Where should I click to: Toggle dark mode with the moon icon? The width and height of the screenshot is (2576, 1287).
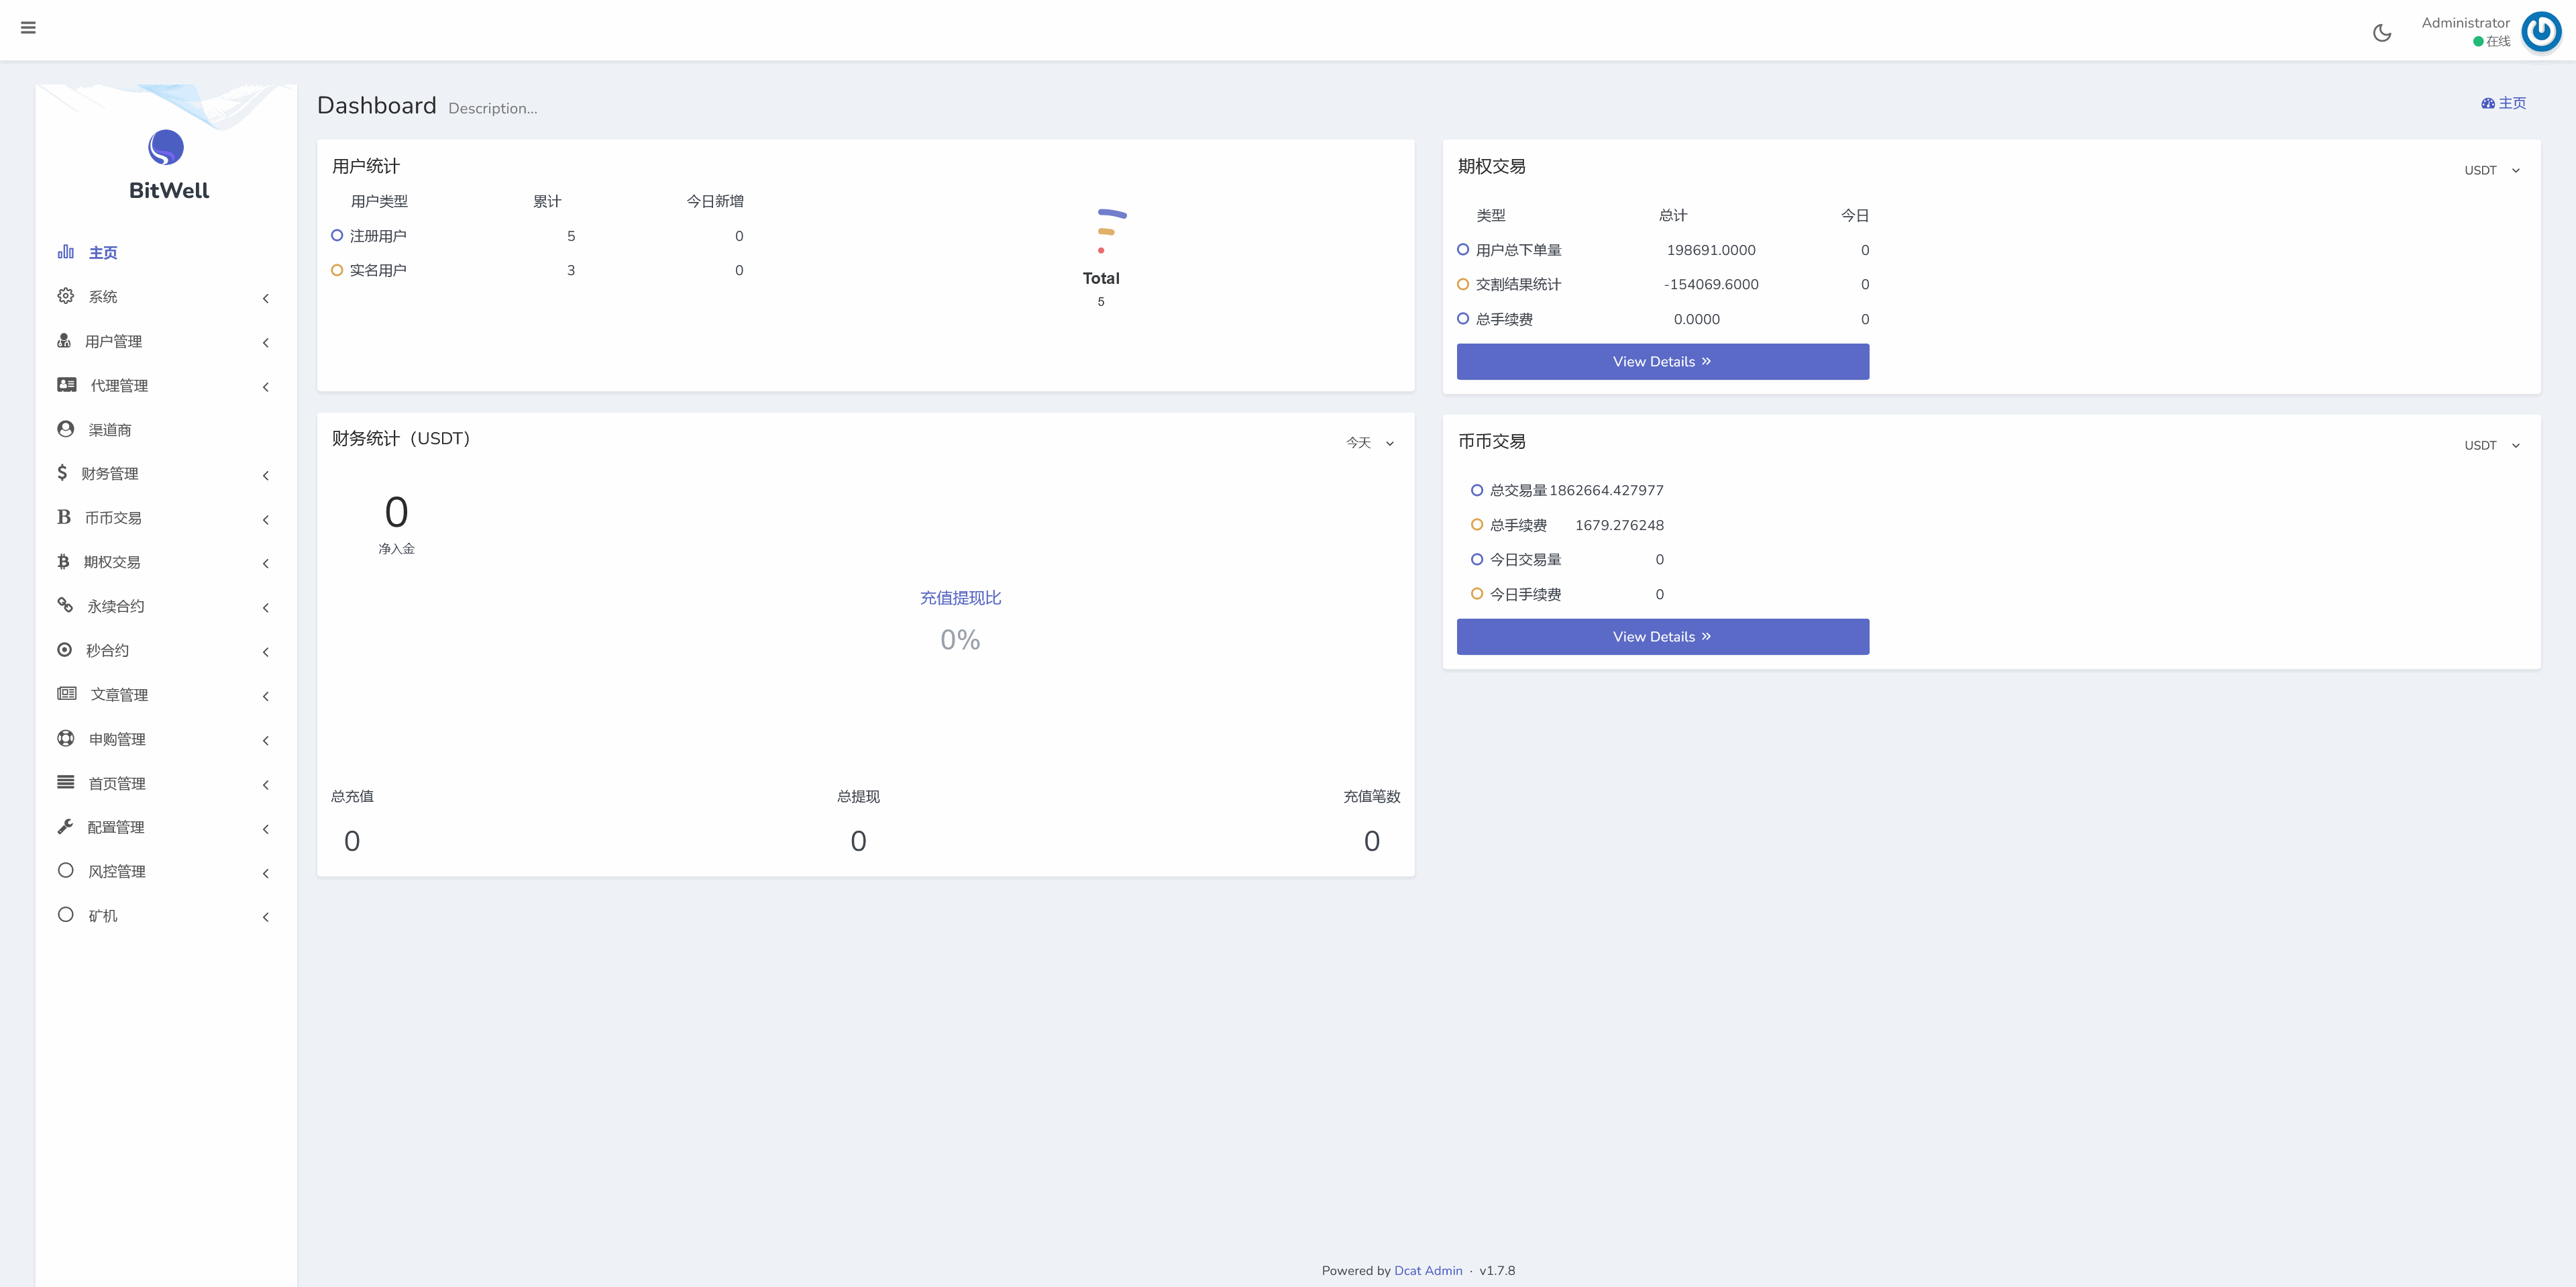pos(2383,31)
